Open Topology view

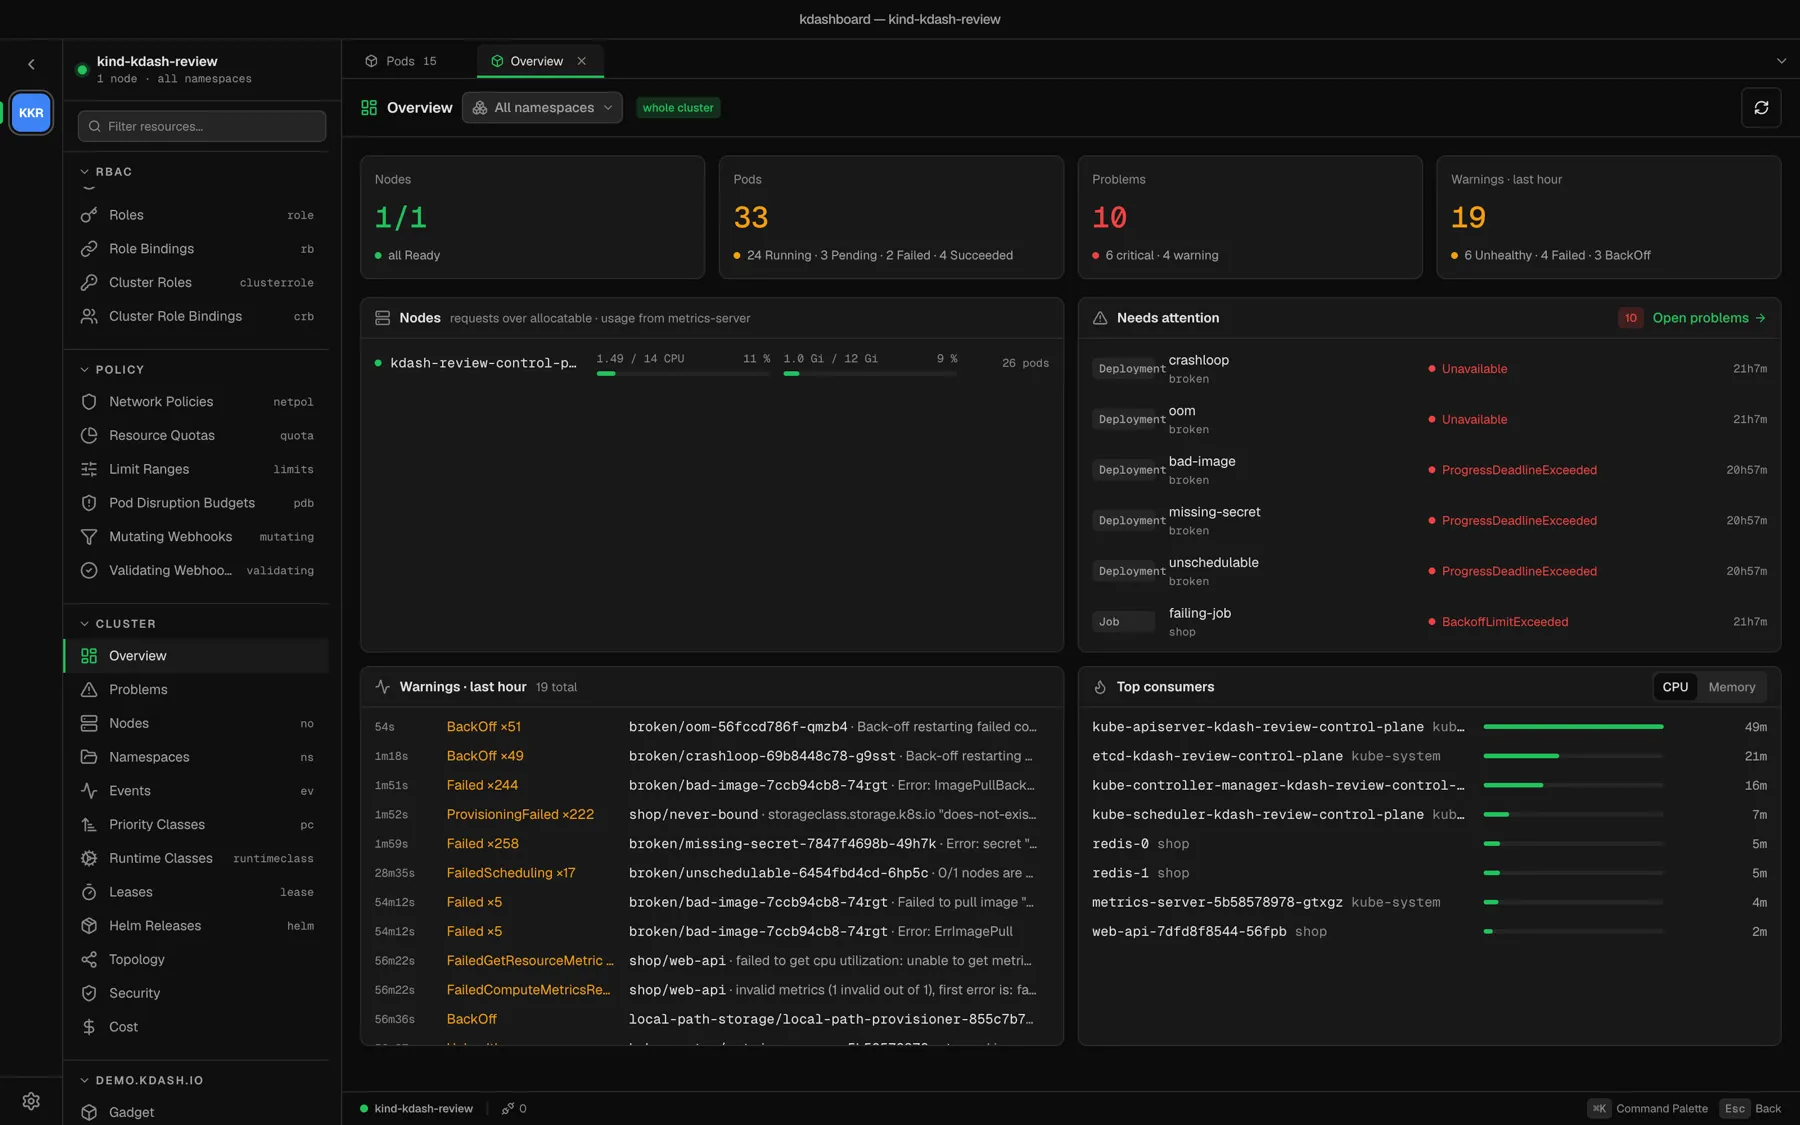coord(196,960)
